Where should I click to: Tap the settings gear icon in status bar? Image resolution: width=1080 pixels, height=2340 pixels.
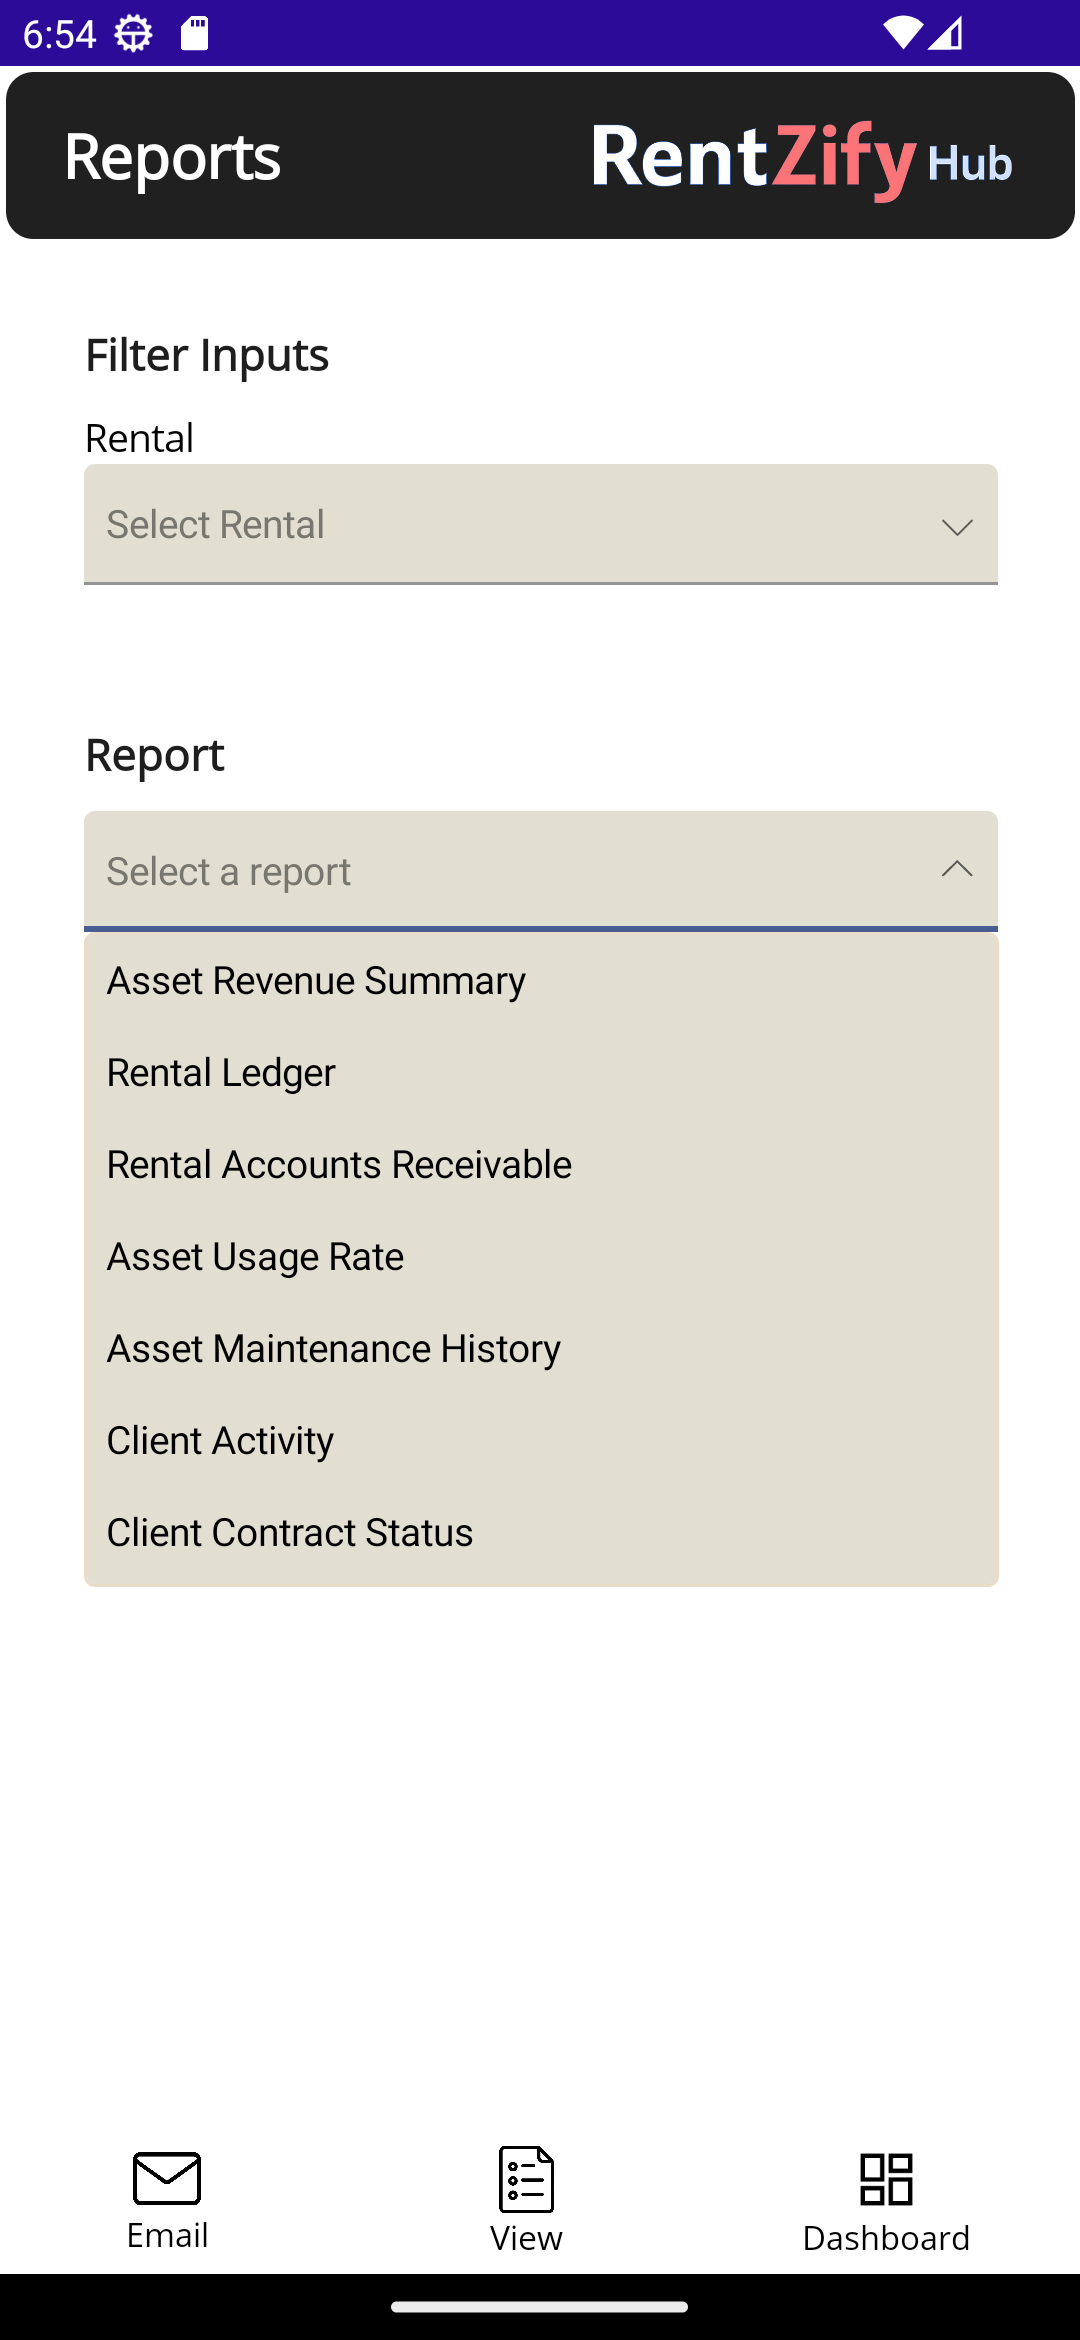pos(133,34)
